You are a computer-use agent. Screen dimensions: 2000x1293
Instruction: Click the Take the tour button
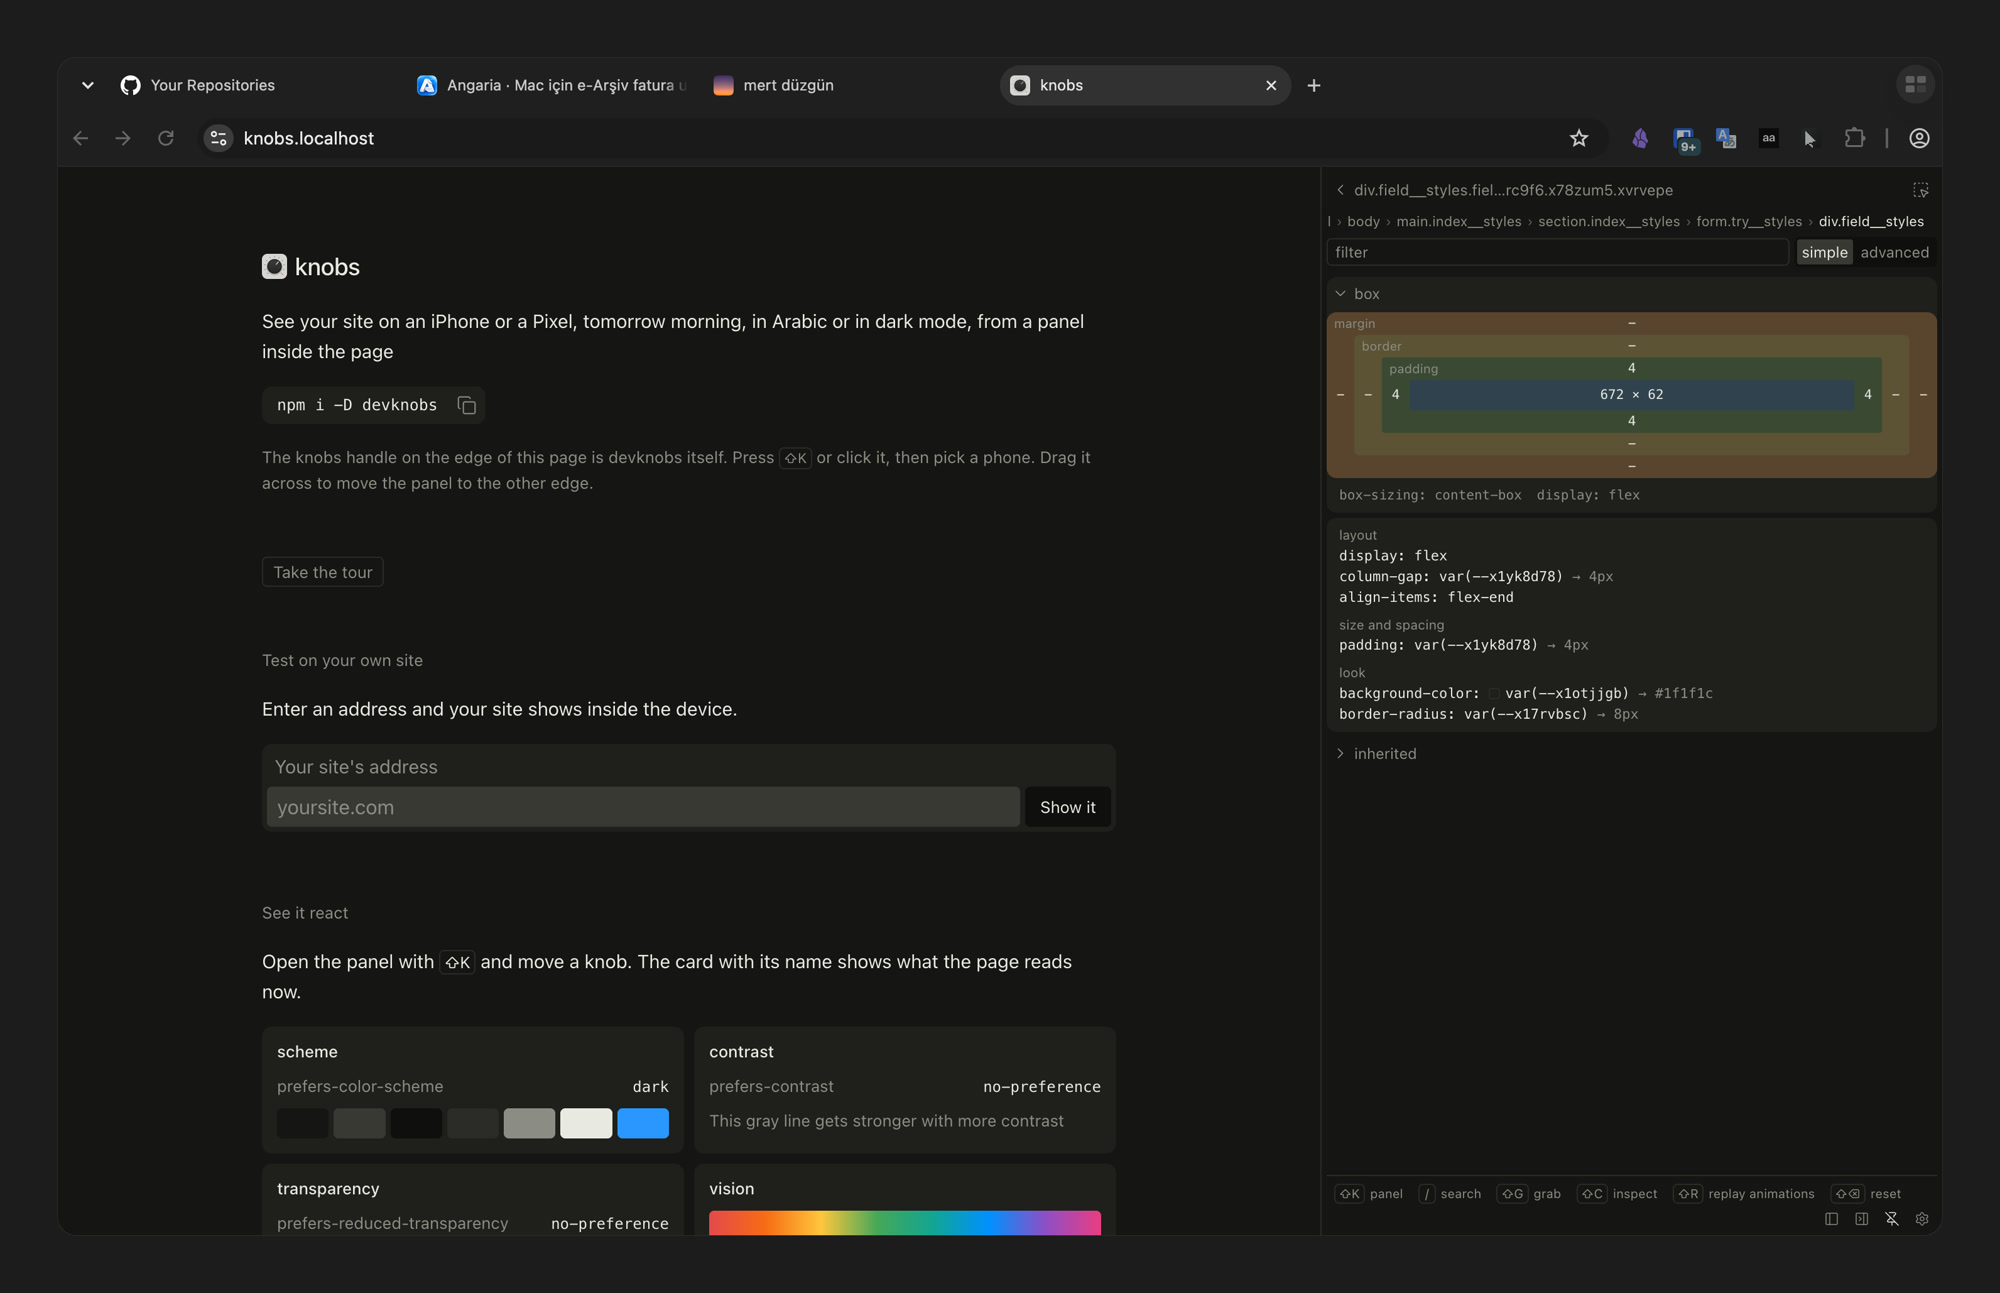pos(322,572)
